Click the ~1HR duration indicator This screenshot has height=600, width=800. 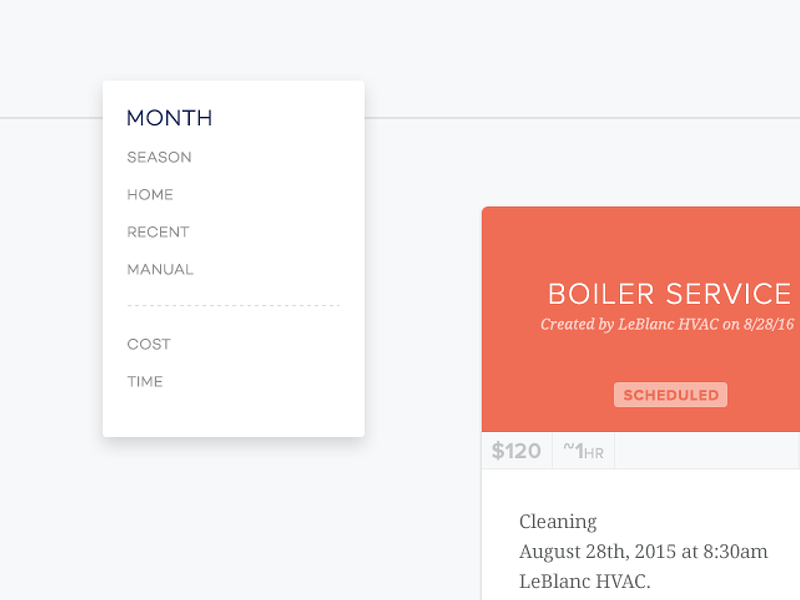click(583, 451)
